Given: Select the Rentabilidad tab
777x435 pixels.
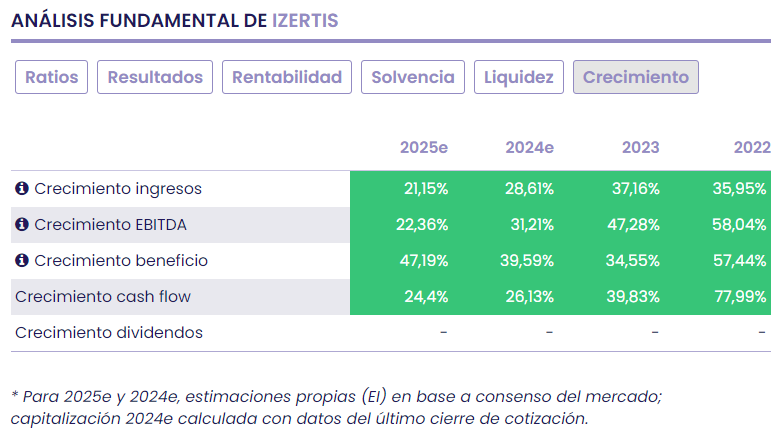Looking at the screenshot, I should point(287,77).
